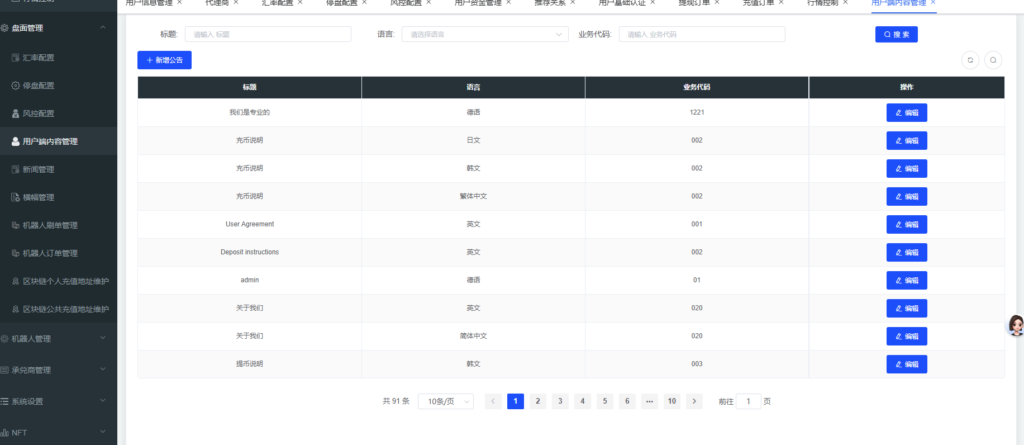Go to page 2

point(537,401)
